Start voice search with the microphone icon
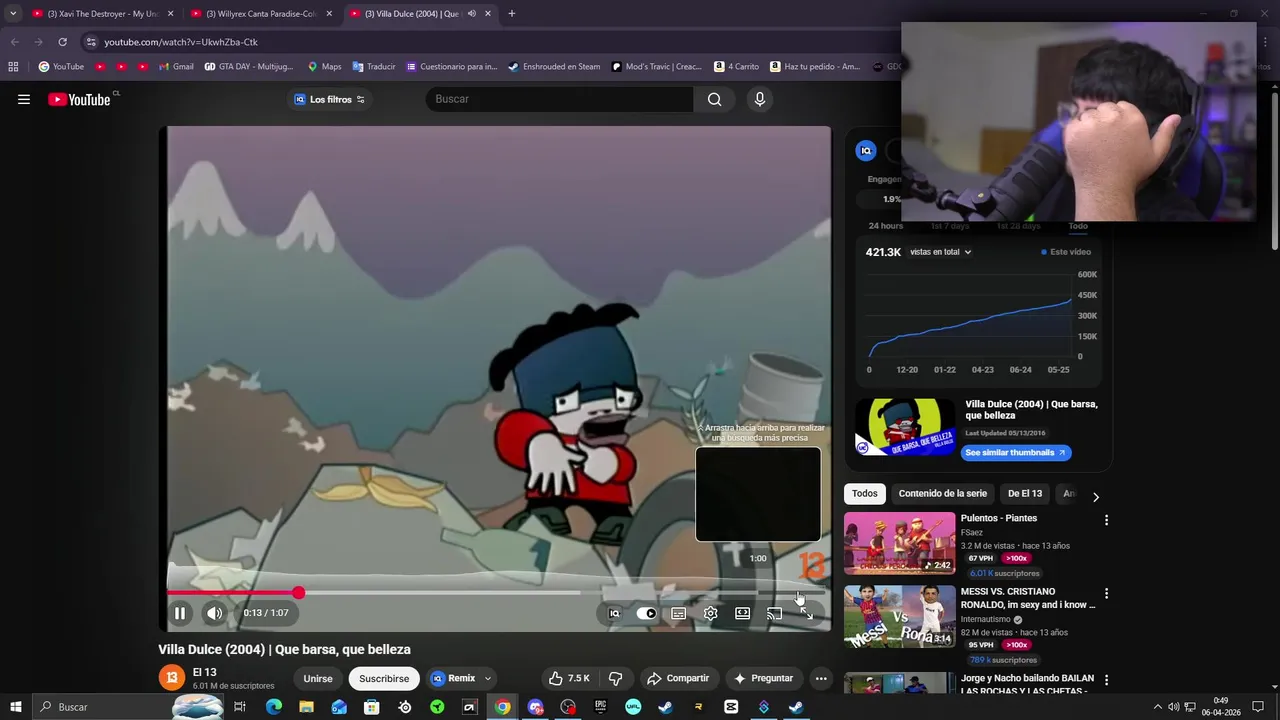This screenshot has height=720, width=1280. [760, 99]
